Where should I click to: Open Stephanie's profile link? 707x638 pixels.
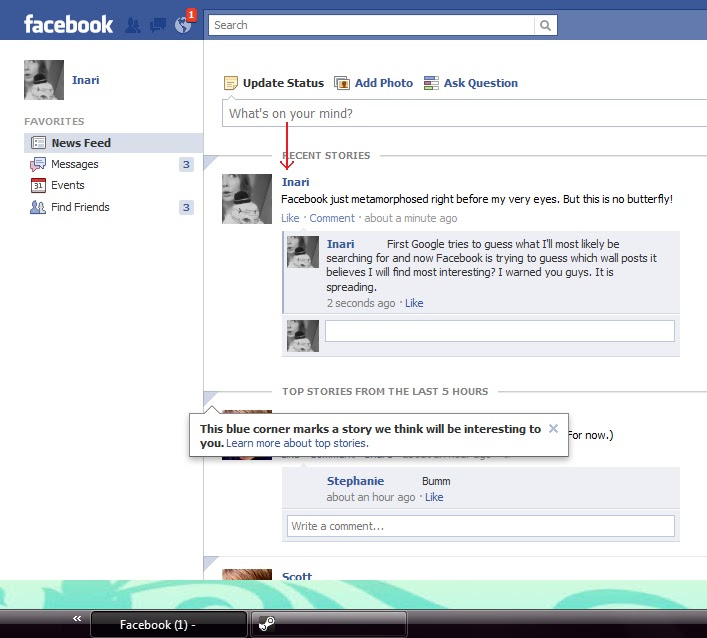coord(355,481)
